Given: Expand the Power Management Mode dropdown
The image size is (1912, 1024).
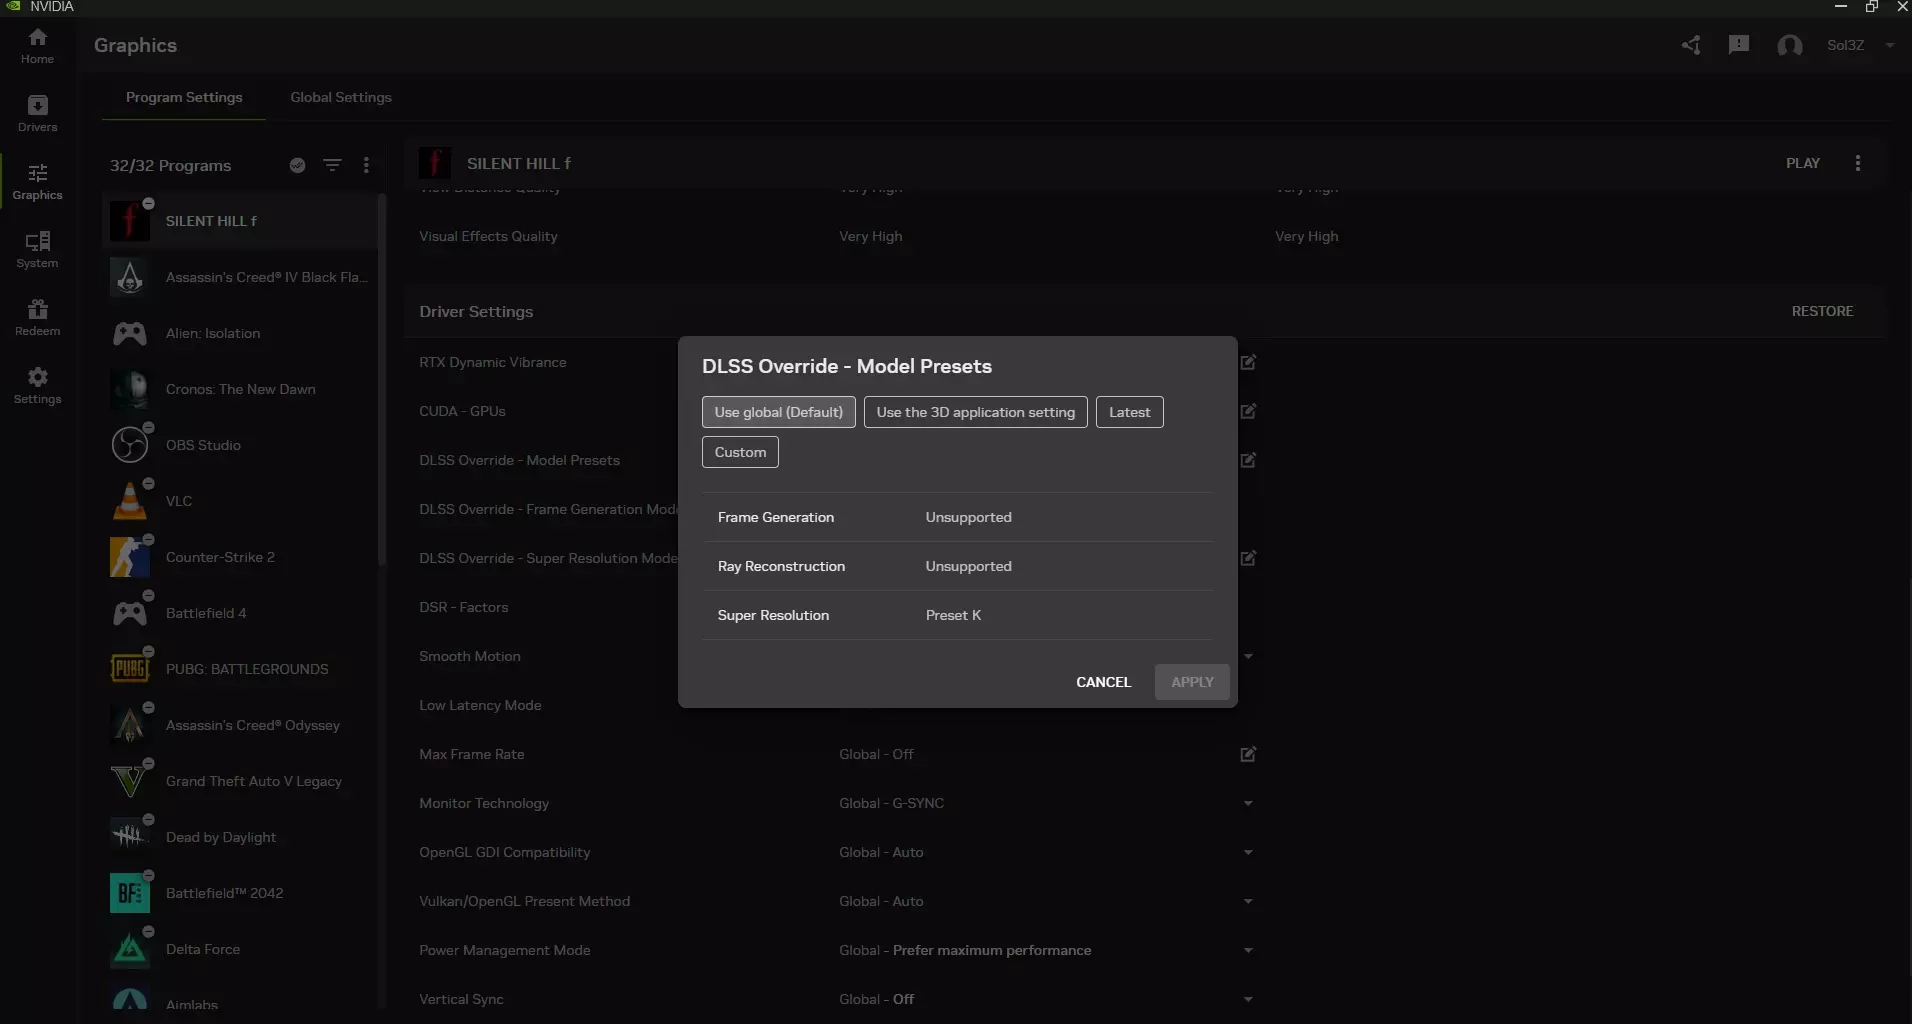Looking at the screenshot, I should point(1248,950).
